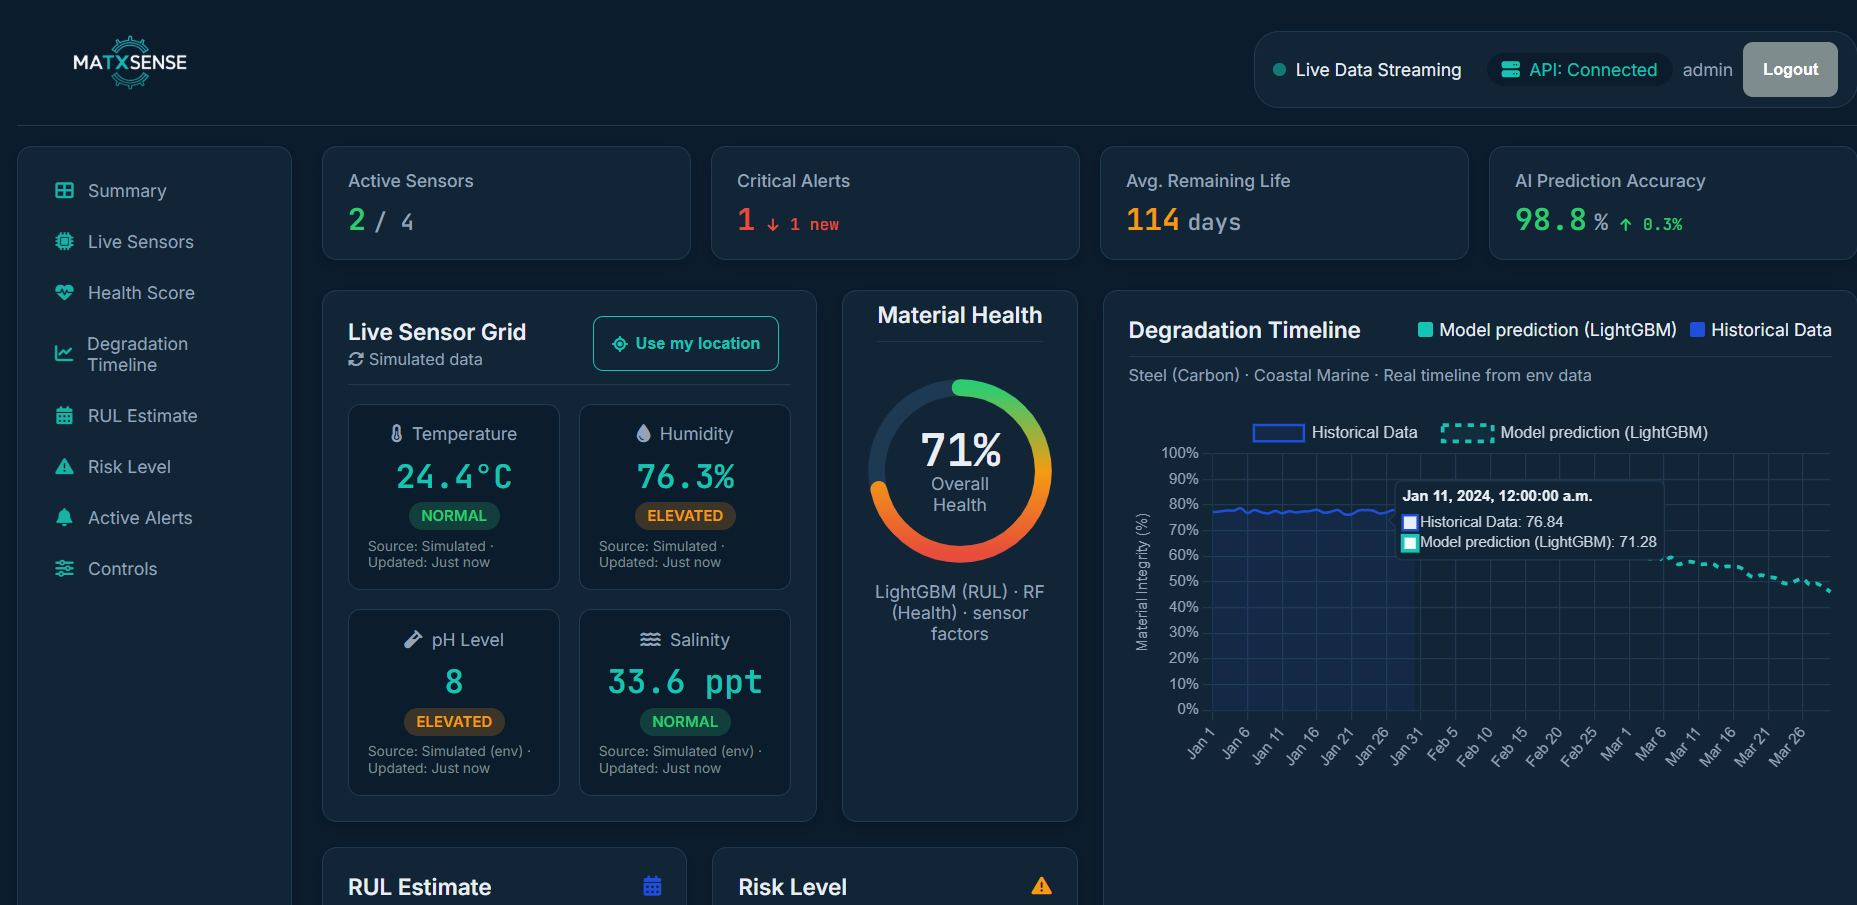Click the calendar icon on the RUL Estimate card
The width and height of the screenshot is (1857, 905).
click(653, 884)
